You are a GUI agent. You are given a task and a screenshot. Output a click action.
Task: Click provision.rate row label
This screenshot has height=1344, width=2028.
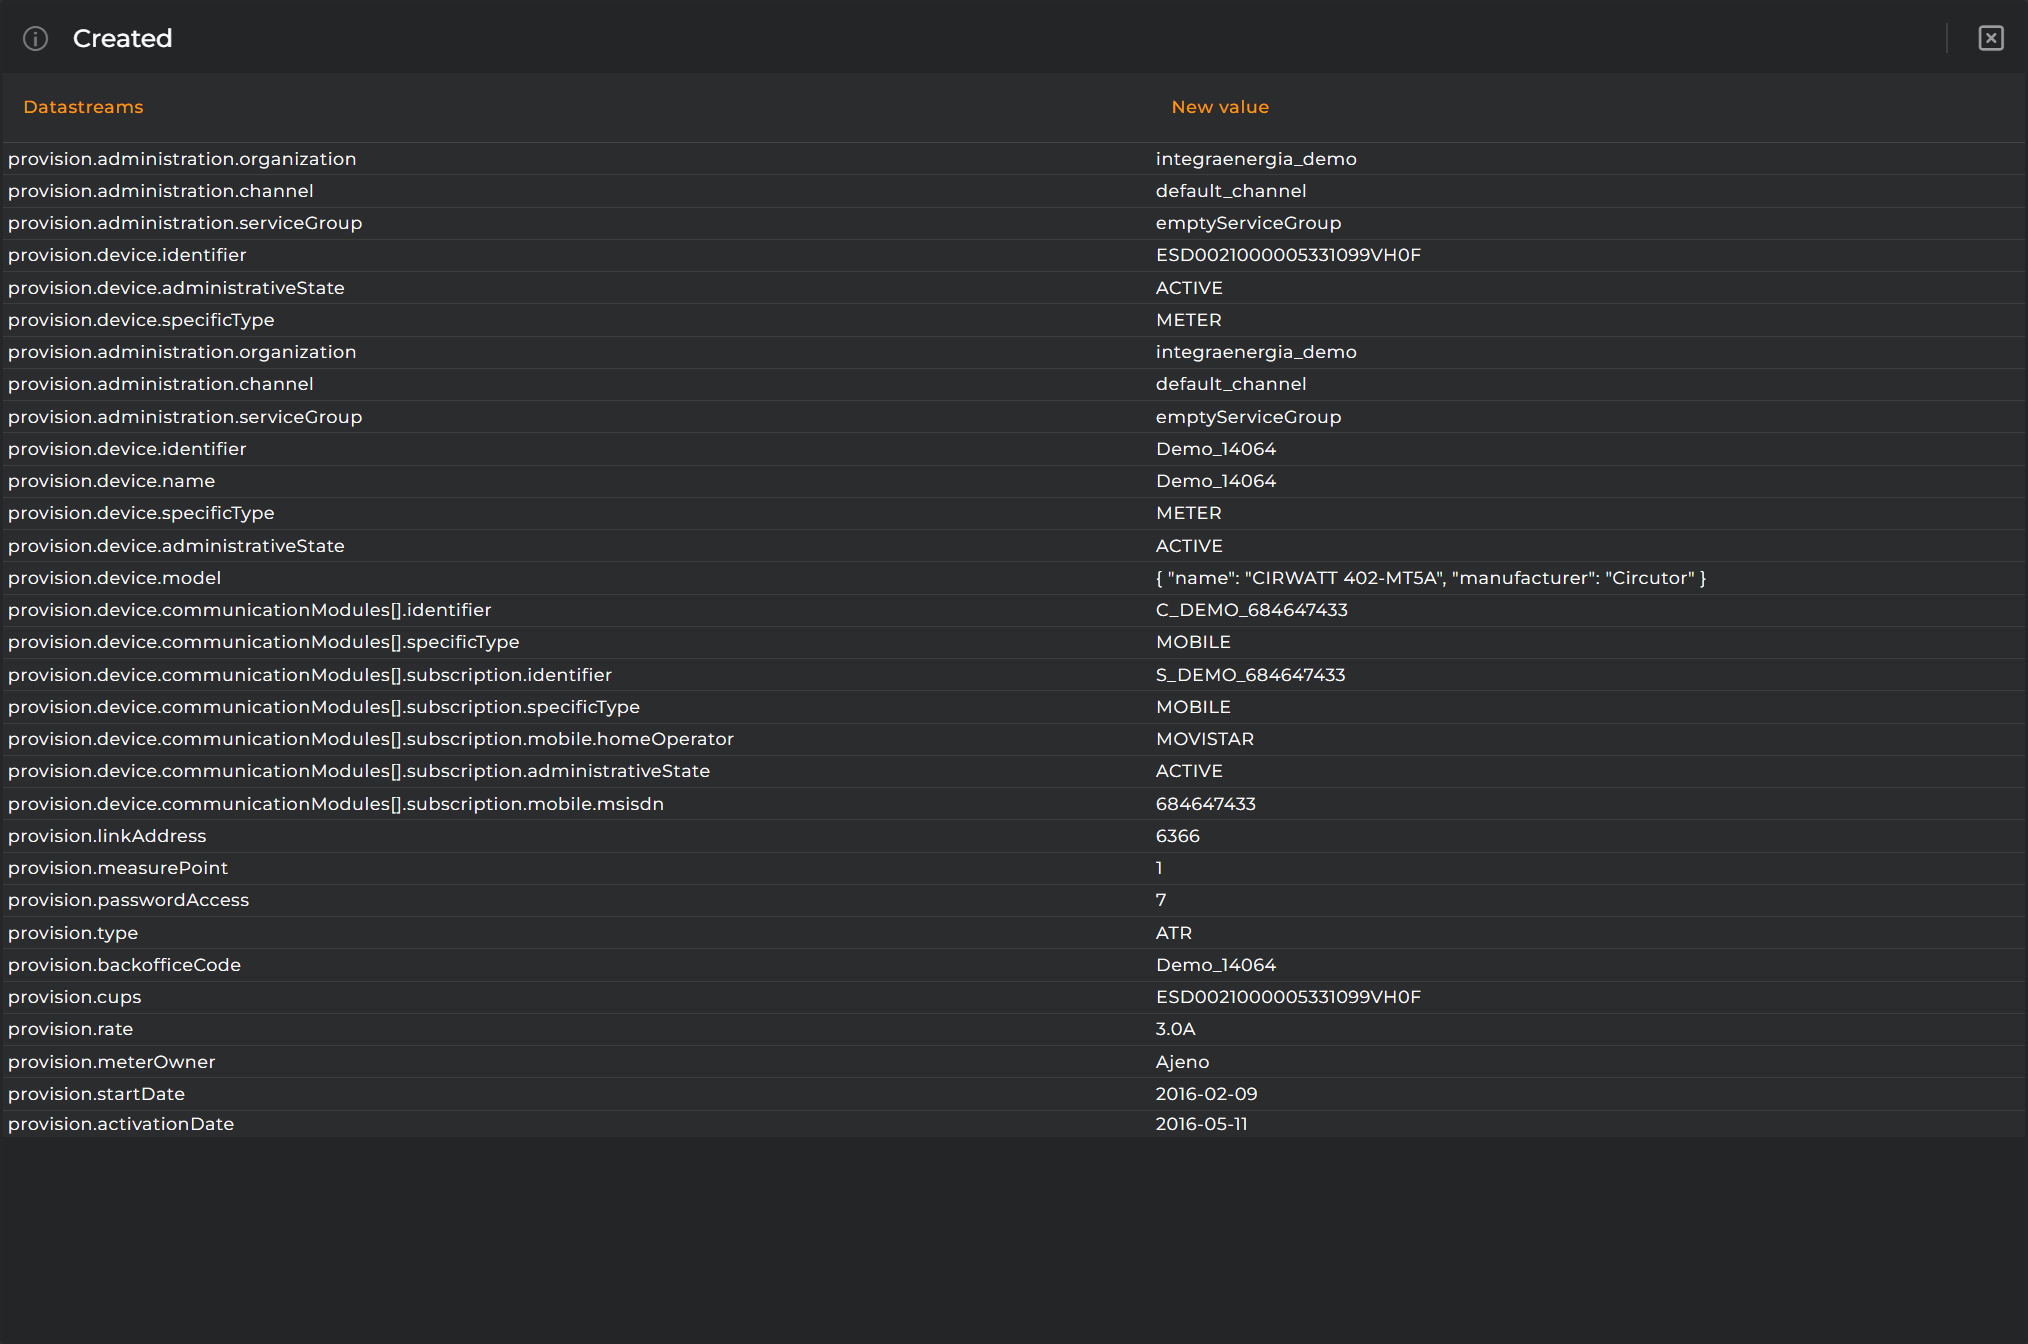71,1029
